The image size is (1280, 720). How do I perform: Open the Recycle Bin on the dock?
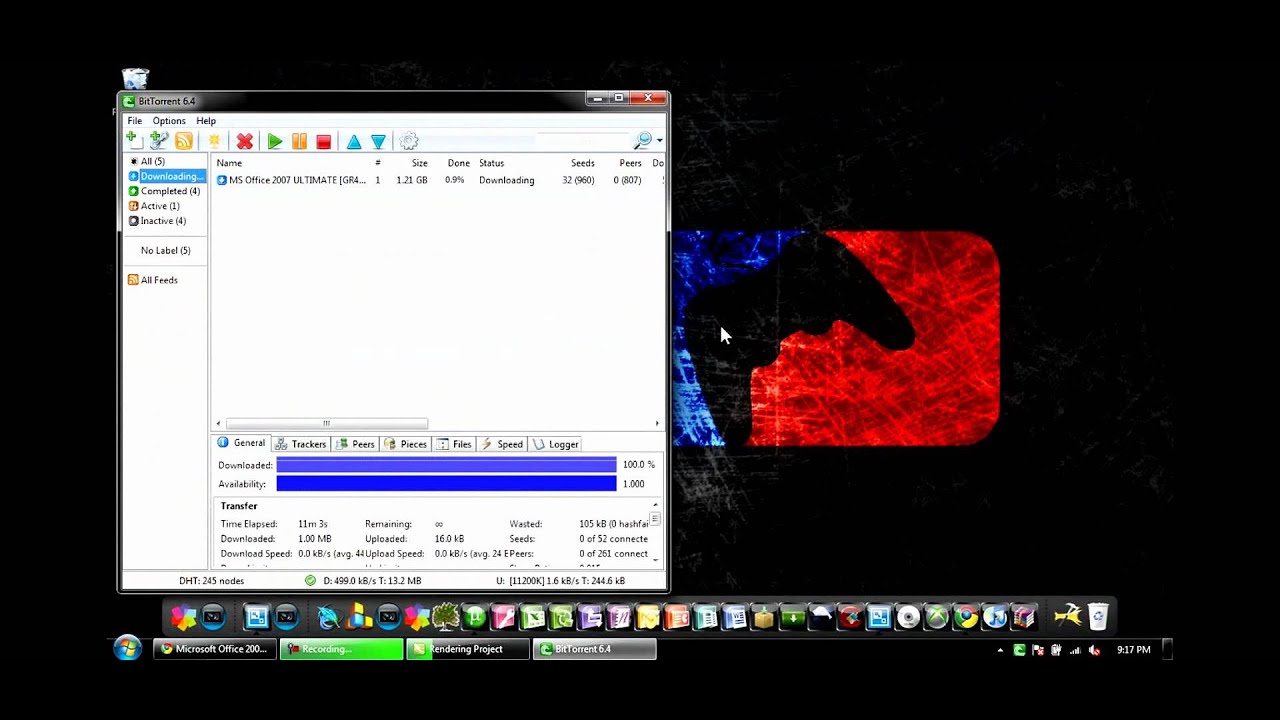tap(1098, 617)
